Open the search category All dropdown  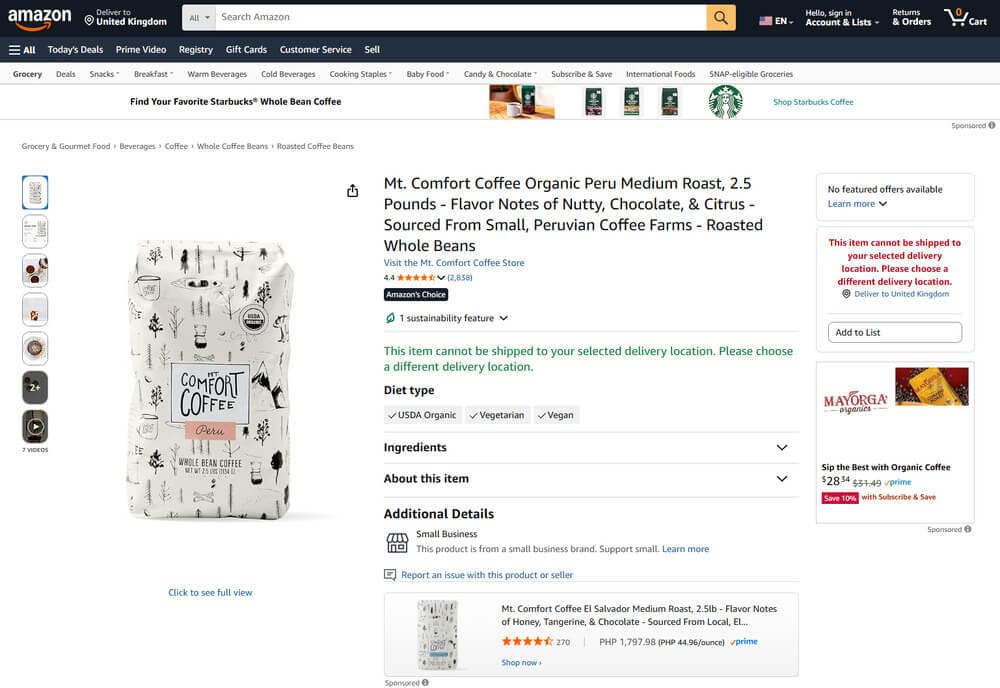200,17
